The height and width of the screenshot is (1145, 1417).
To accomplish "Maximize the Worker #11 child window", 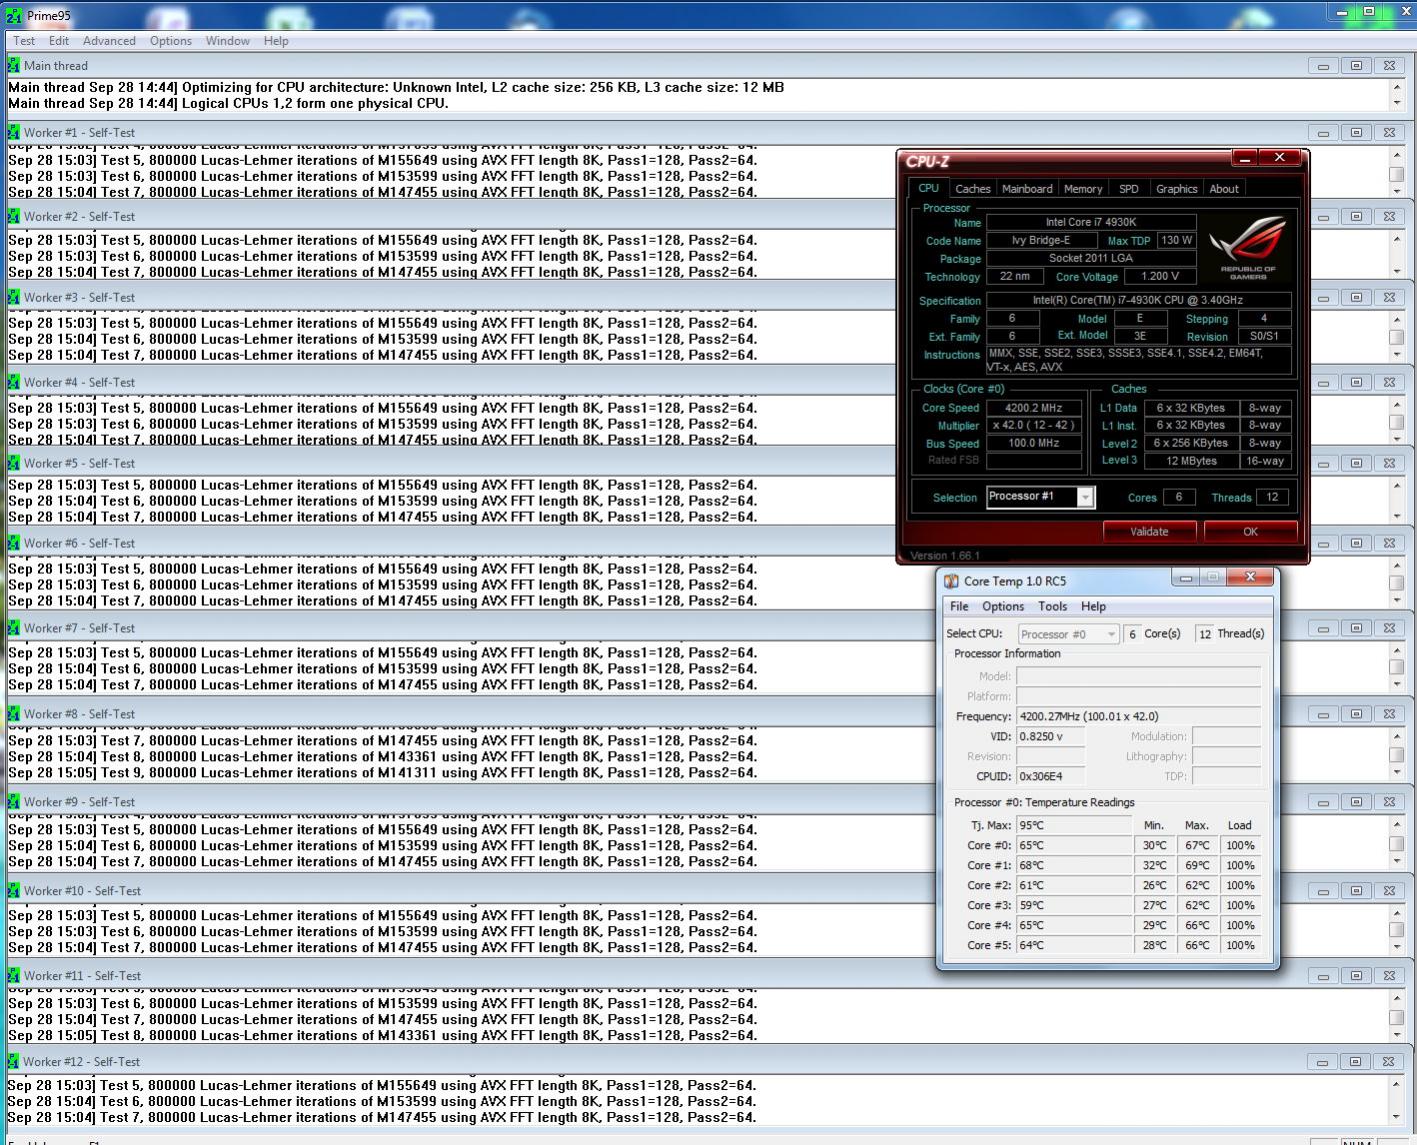I will coord(1356,976).
